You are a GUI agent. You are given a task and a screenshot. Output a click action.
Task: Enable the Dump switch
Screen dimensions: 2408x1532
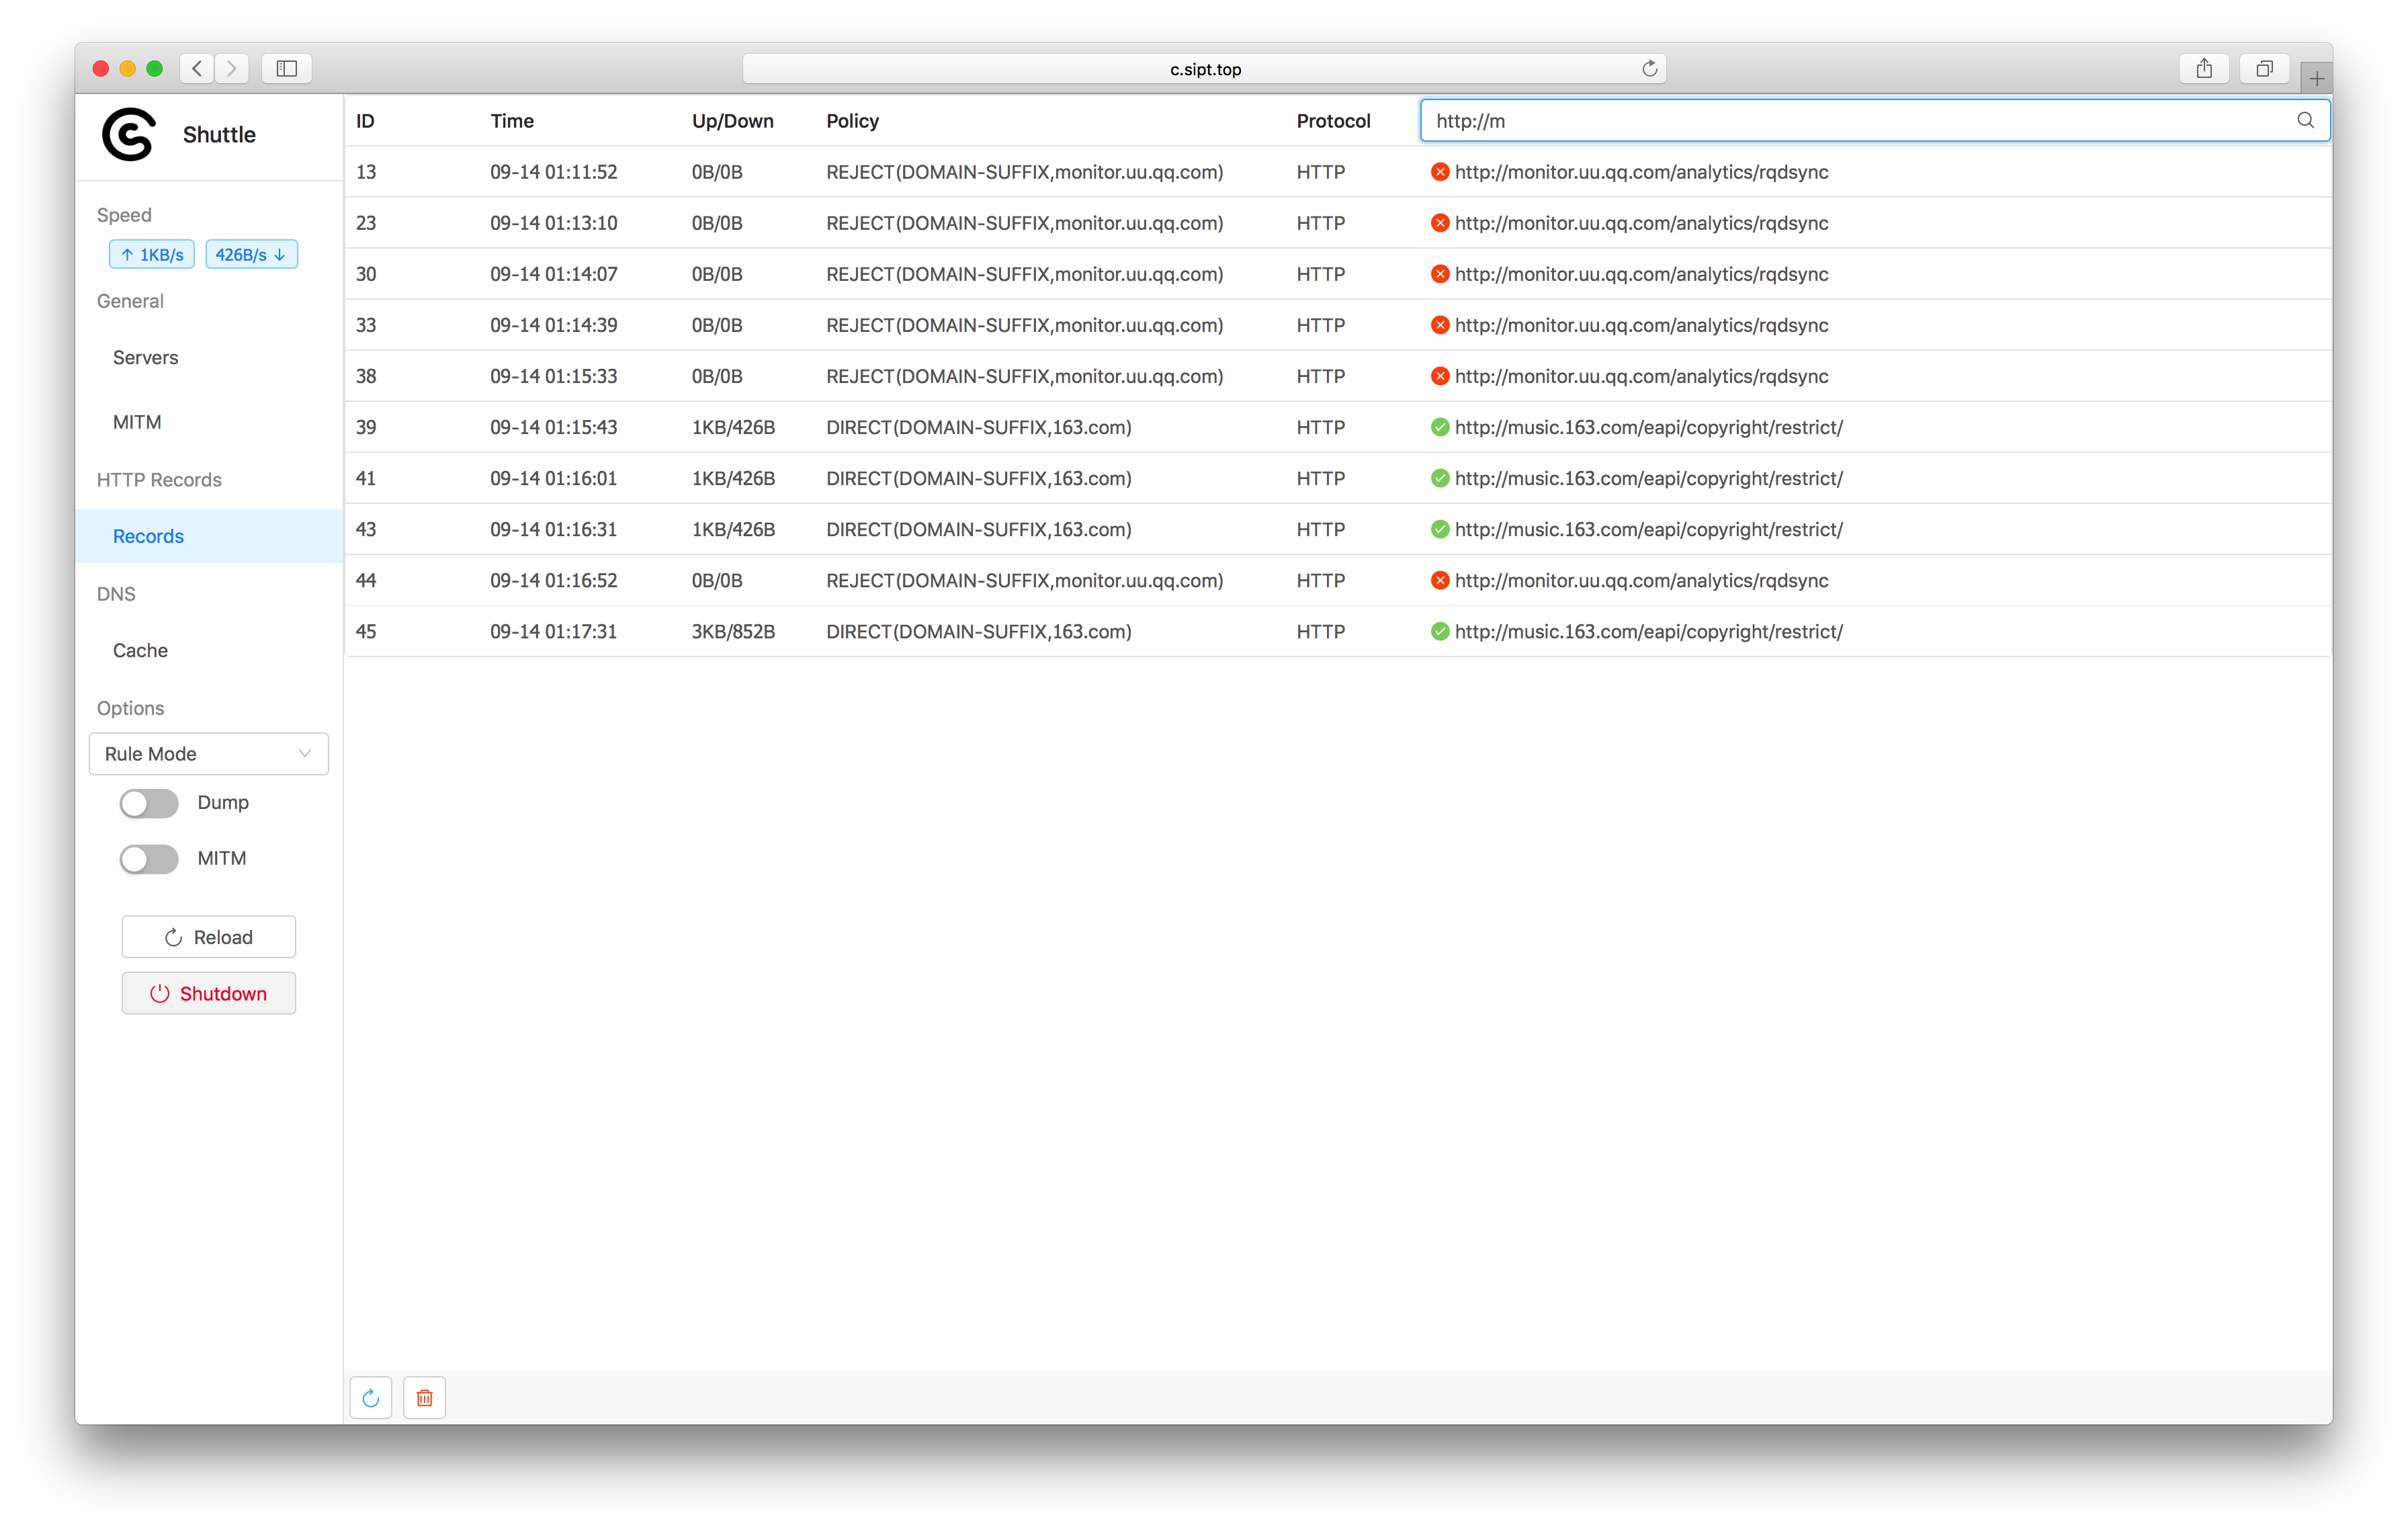pos(149,803)
